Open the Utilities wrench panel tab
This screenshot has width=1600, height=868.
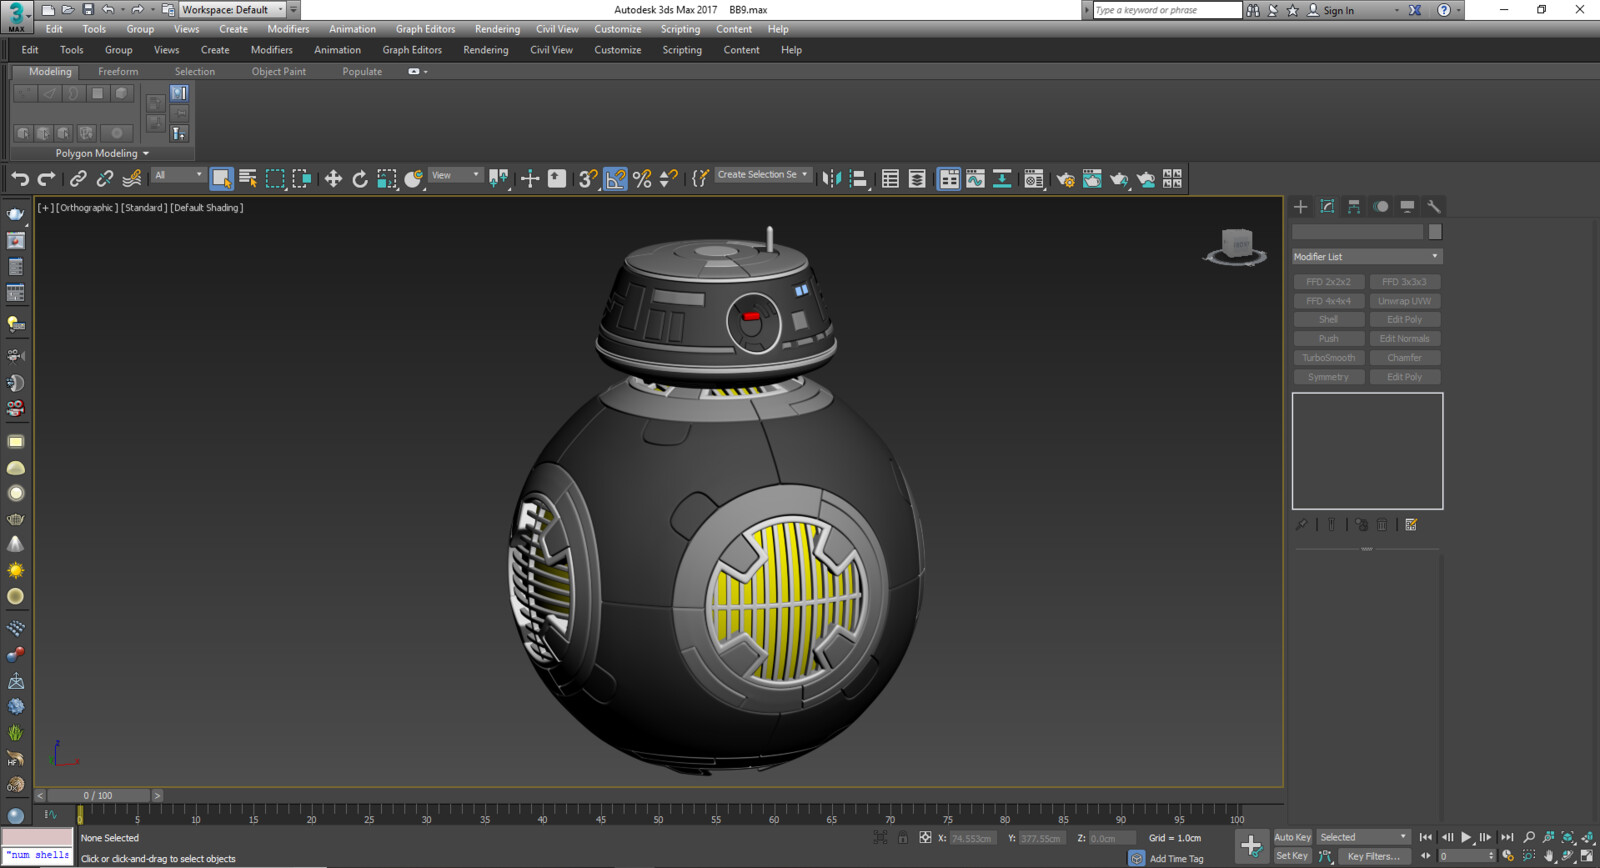pos(1434,206)
